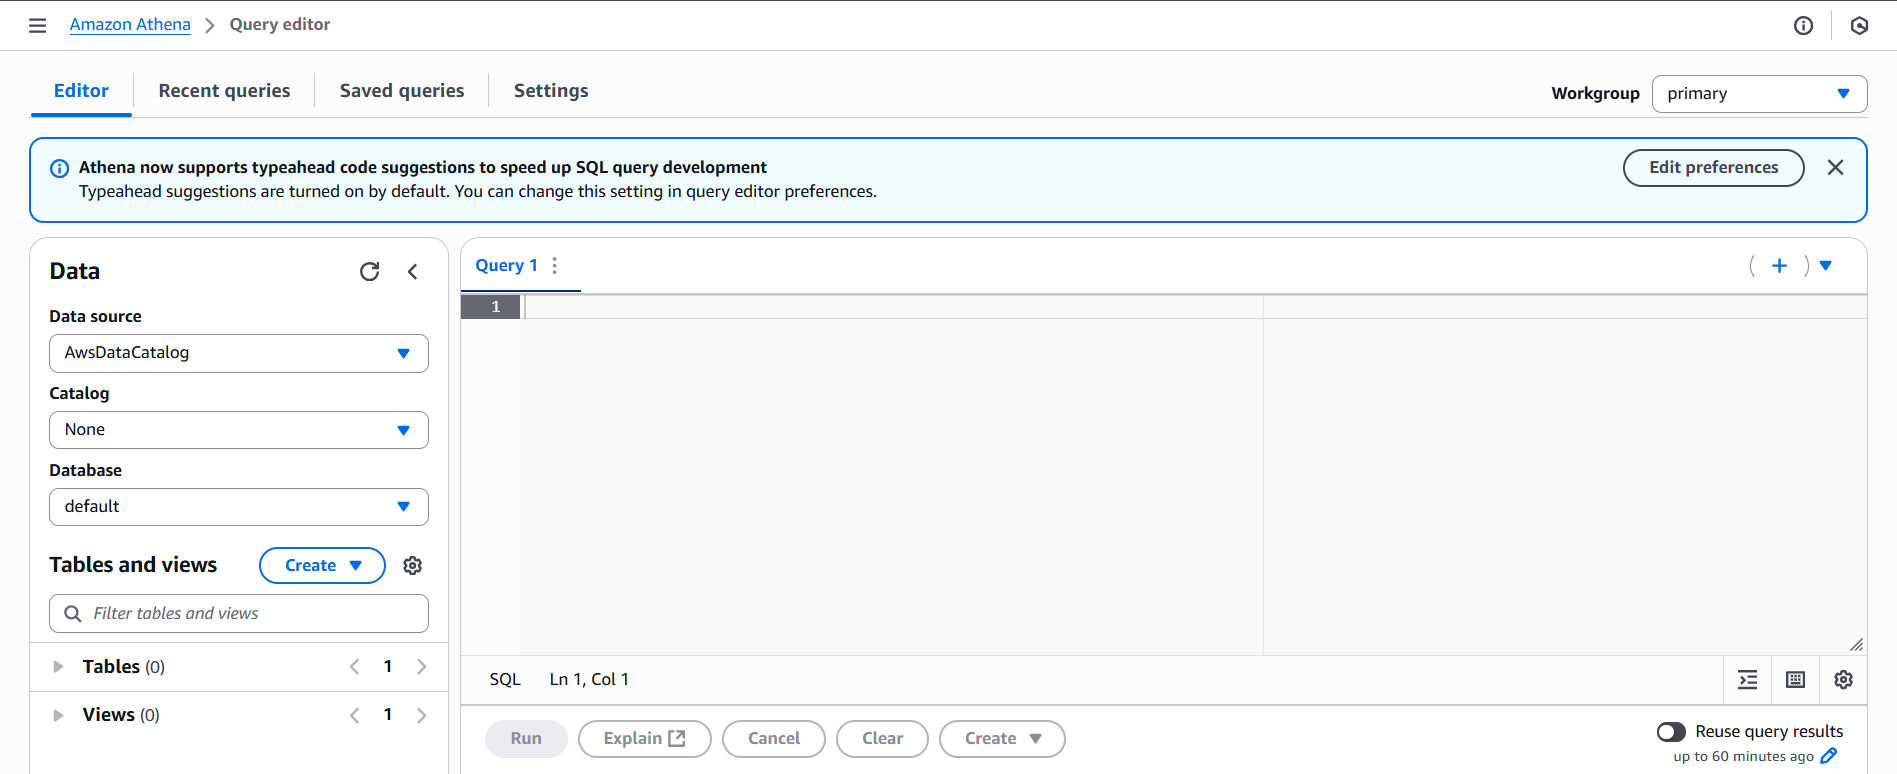Click the Run button
The image size is (1897, 774).
point(526,739)
